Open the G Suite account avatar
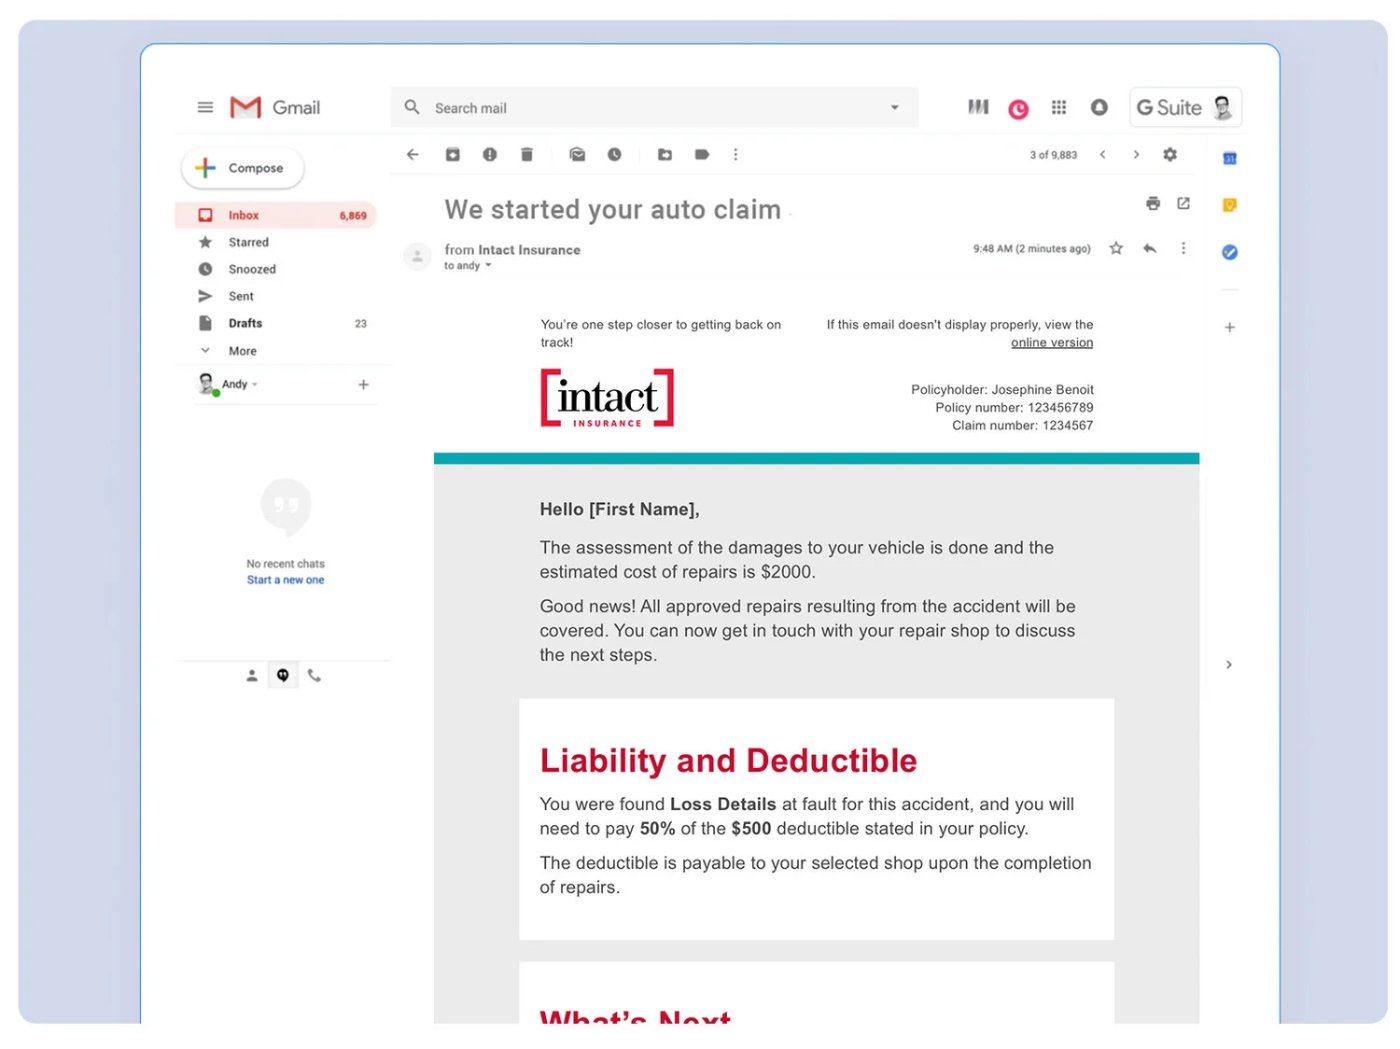Image resolution: width=1400 pixels, height=1049 pixels. point(1222,107)
